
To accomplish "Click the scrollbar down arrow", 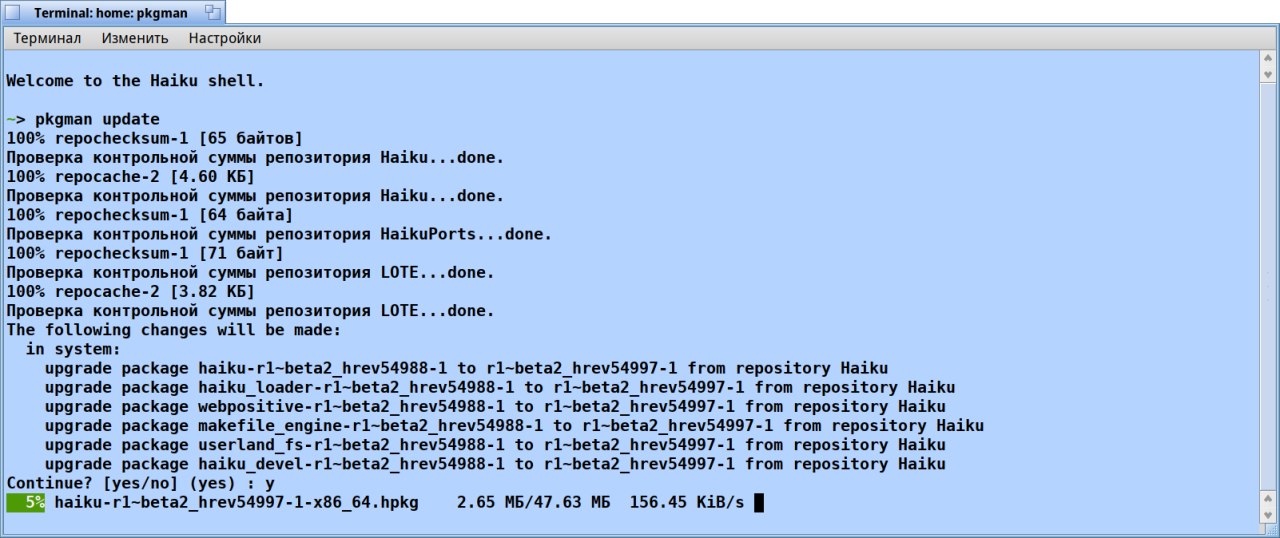I will coord(1268,514).
